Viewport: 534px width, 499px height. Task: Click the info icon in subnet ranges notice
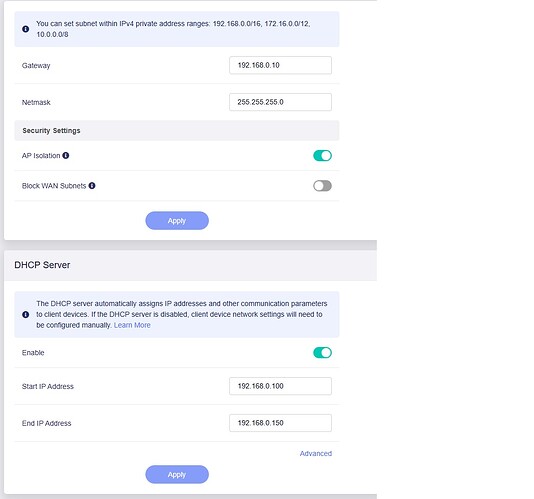[x=26, y=29]
